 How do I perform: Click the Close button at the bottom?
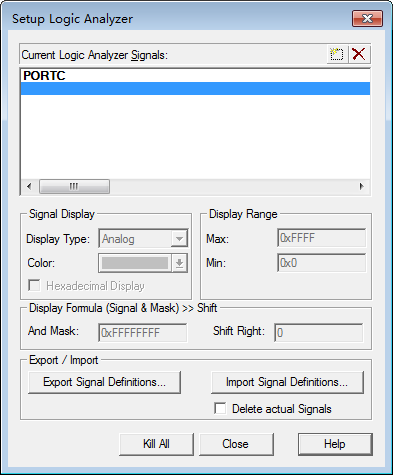coord(236,444)
